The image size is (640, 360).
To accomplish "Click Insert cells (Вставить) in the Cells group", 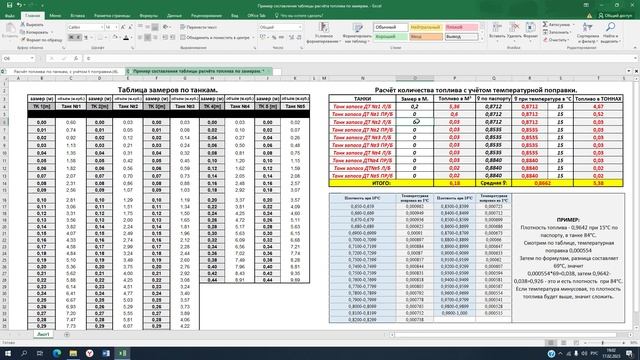I will pyautogui.click(x=497, y=31).
